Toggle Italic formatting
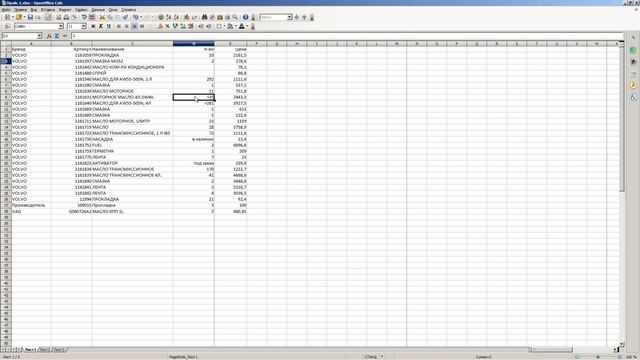 (101, 26)
